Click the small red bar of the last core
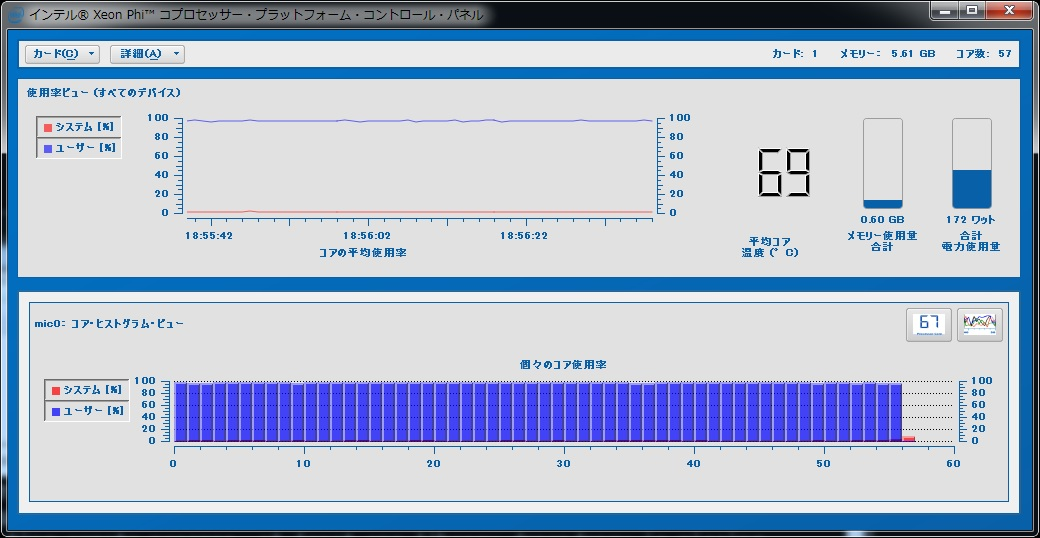This screenshot has height=538, width=1040. click(x=909, y=438)
